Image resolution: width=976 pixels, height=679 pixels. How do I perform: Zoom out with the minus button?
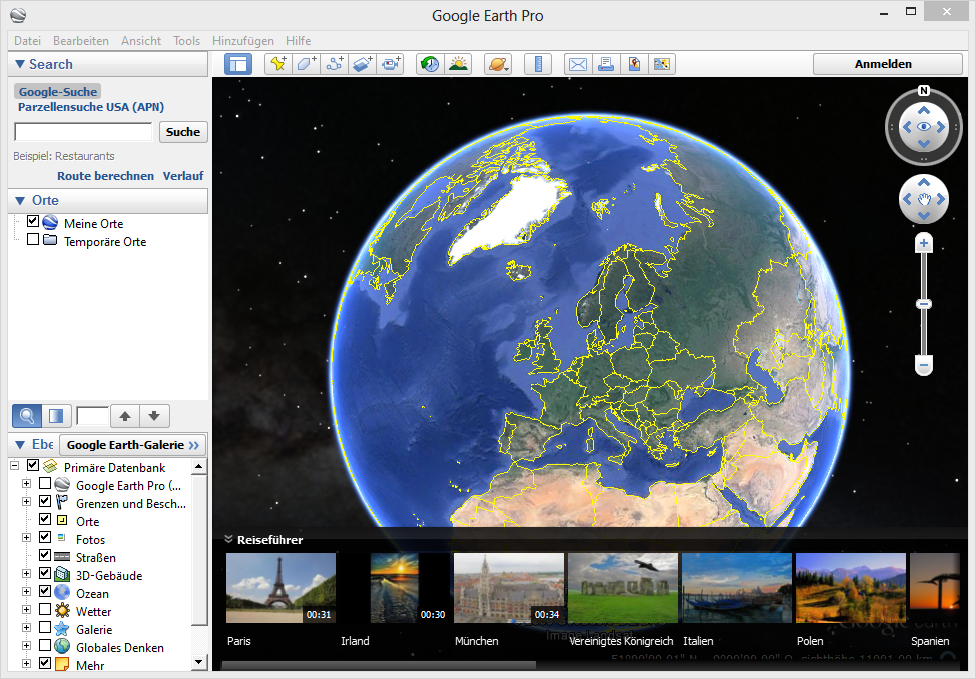924,365
